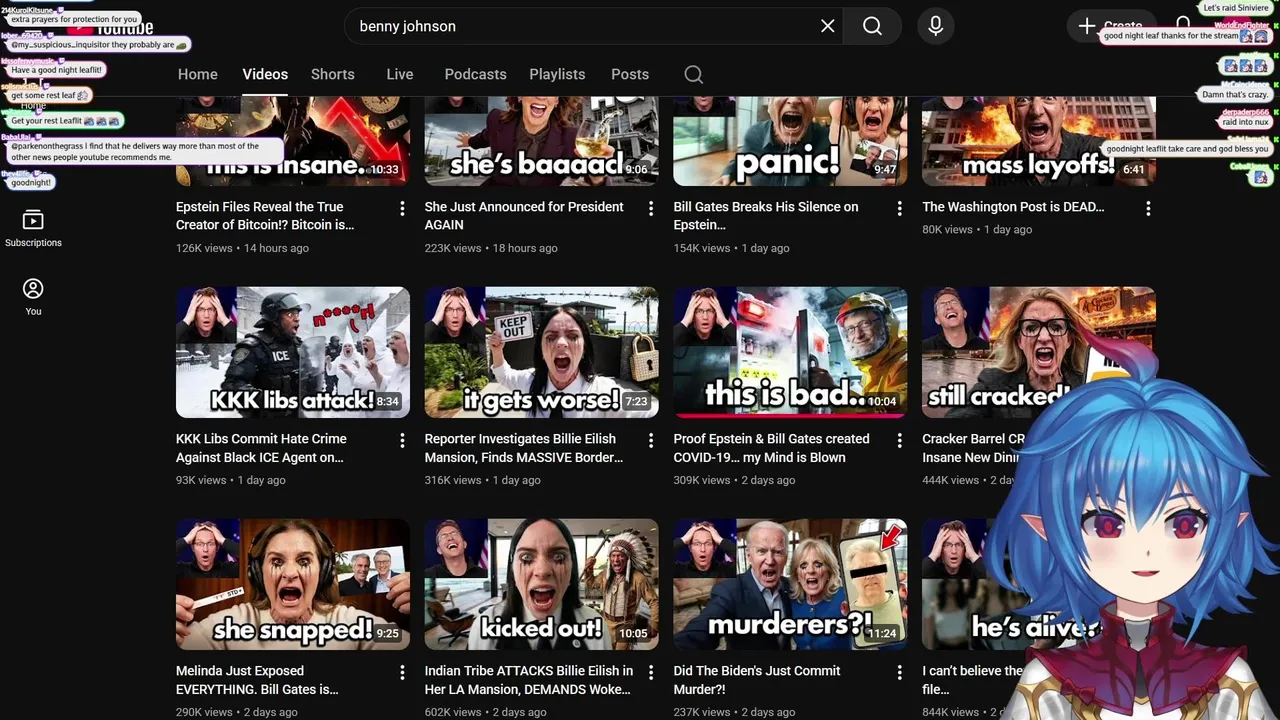This screenshot has width=1280, height=720.
Task: Open options menu for KKK Libs video
Action: tap(402, 440)
